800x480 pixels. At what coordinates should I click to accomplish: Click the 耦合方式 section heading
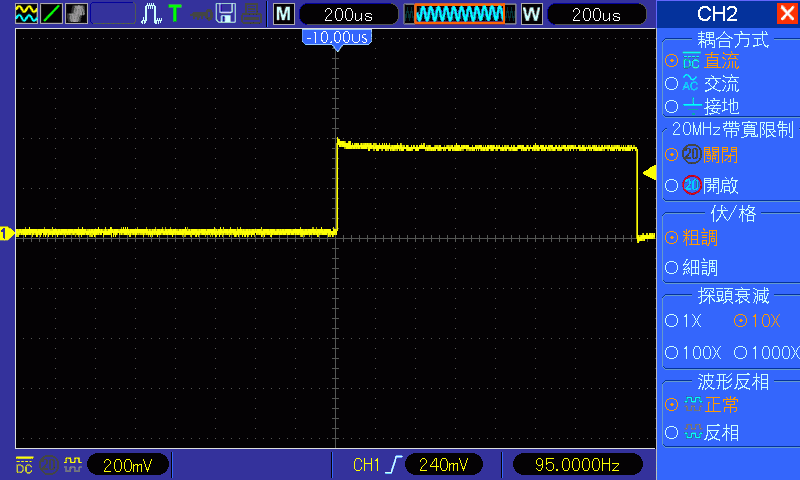[x=733, y=39]
